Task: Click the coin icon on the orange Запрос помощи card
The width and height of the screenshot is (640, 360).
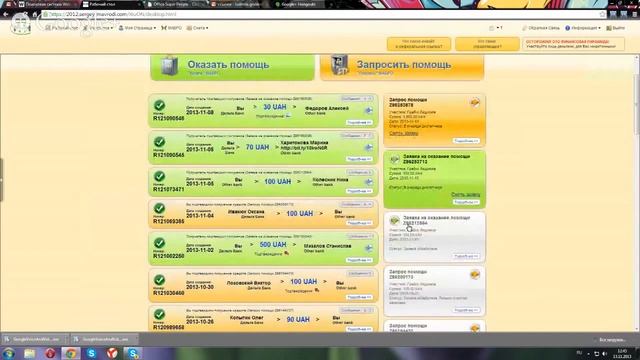Action: coord(475,102)
